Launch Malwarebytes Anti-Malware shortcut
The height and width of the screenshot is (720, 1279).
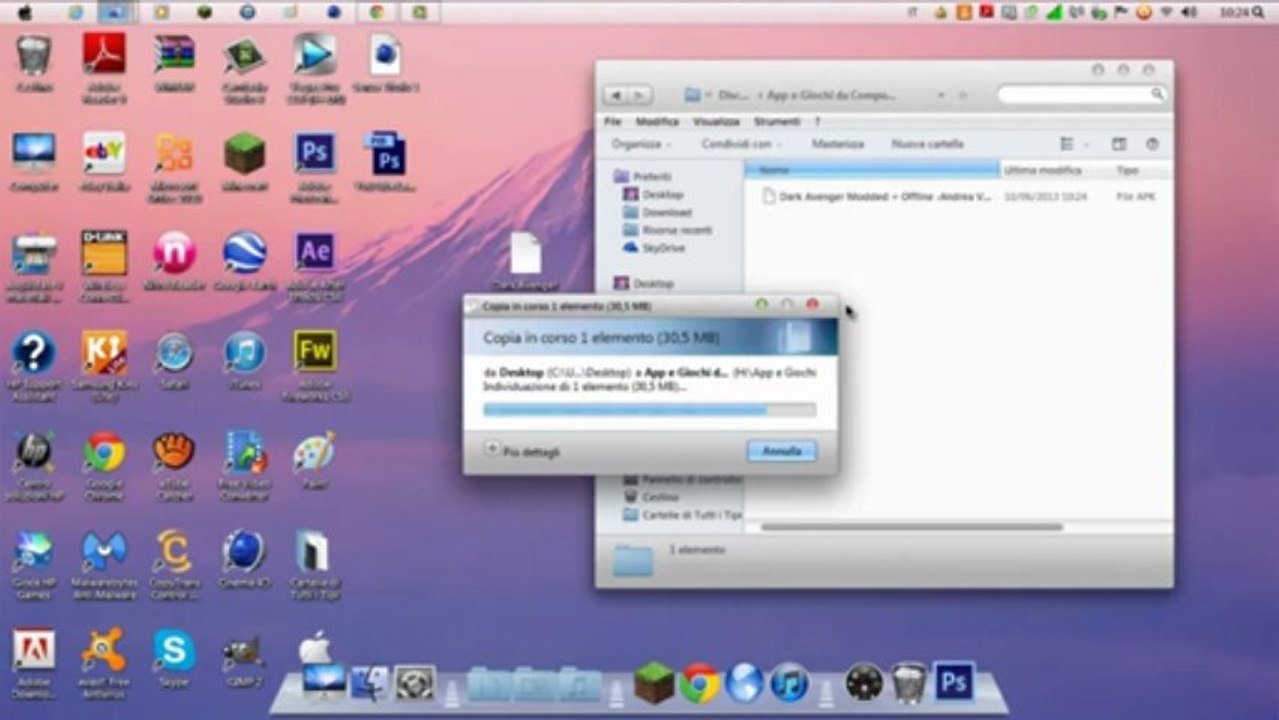(x=104, y=551)
